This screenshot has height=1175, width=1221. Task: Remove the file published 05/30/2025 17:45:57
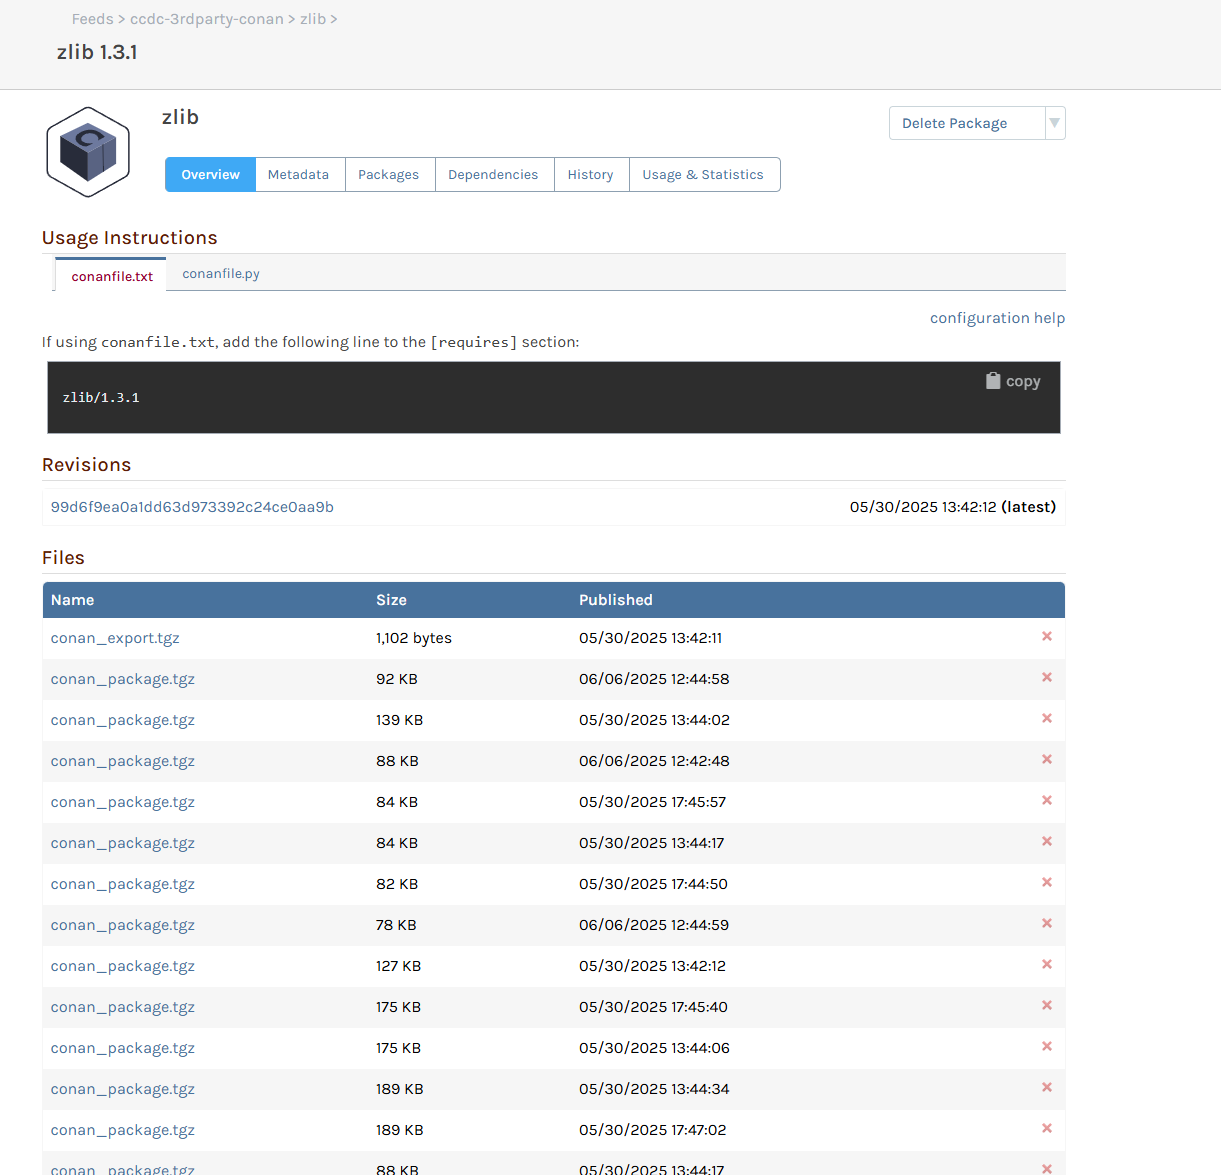coord(1046,801)
